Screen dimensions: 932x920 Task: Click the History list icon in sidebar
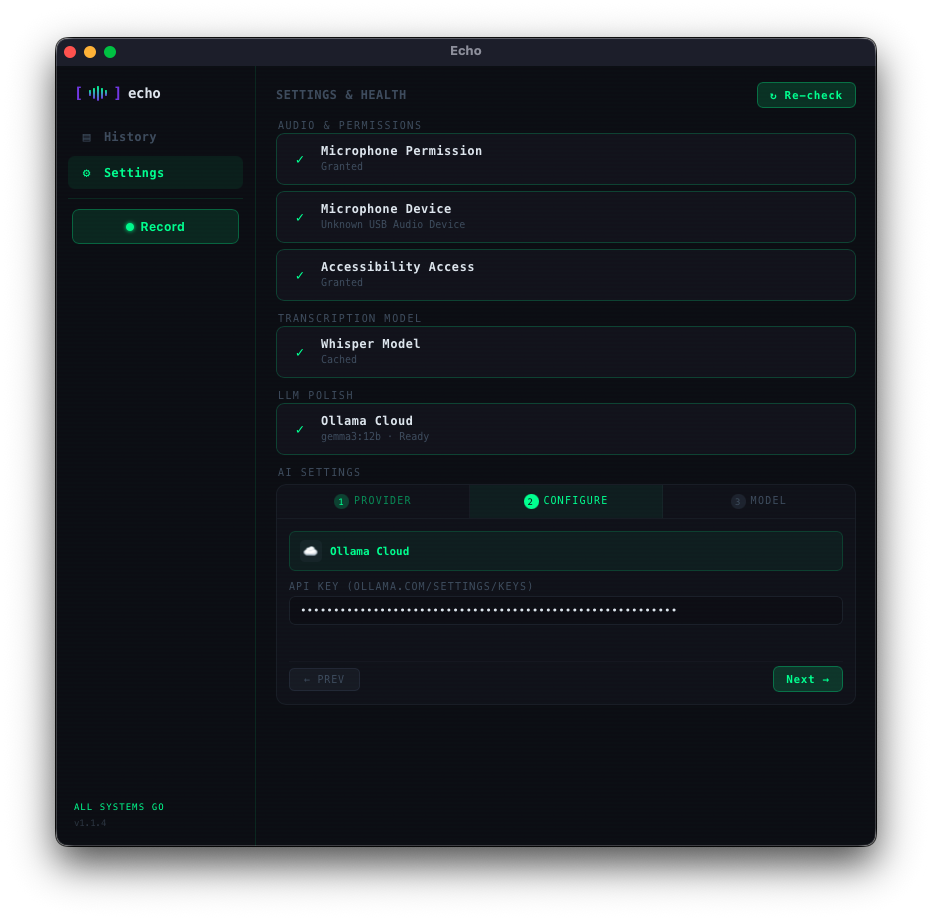click(x=87, y=137)
